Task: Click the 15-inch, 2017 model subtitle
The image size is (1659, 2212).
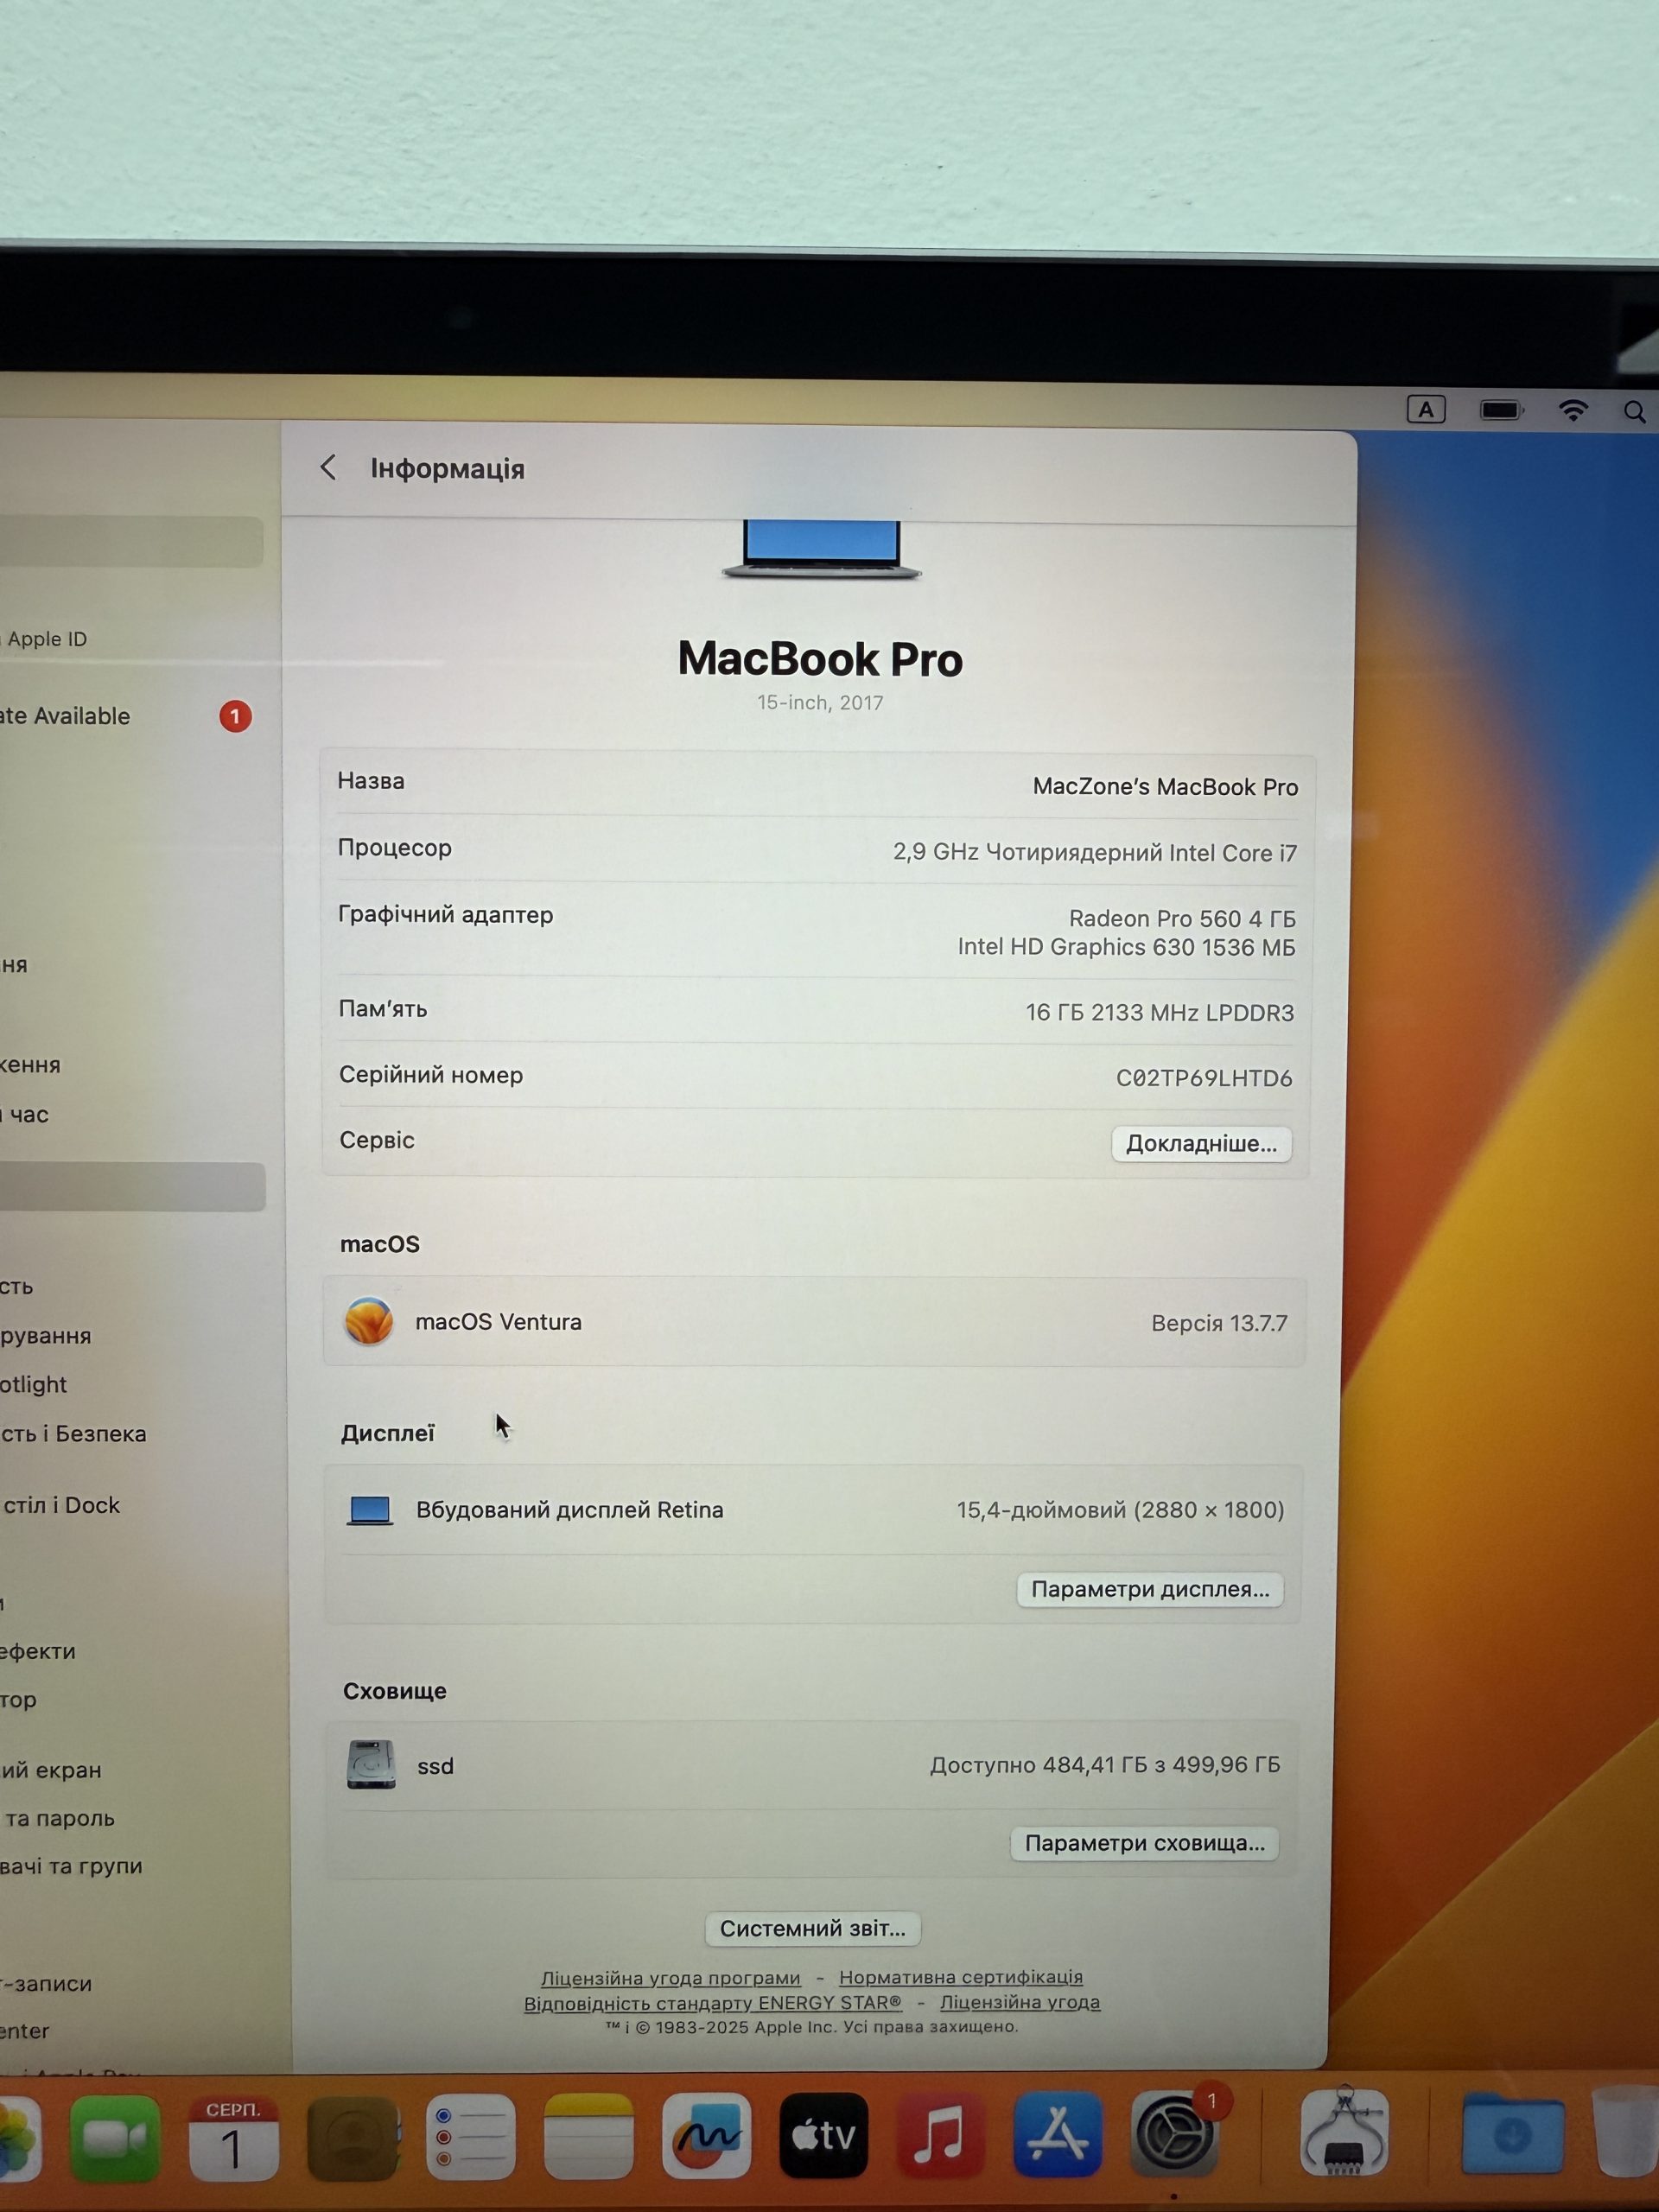Action: [x=820, y=702]
